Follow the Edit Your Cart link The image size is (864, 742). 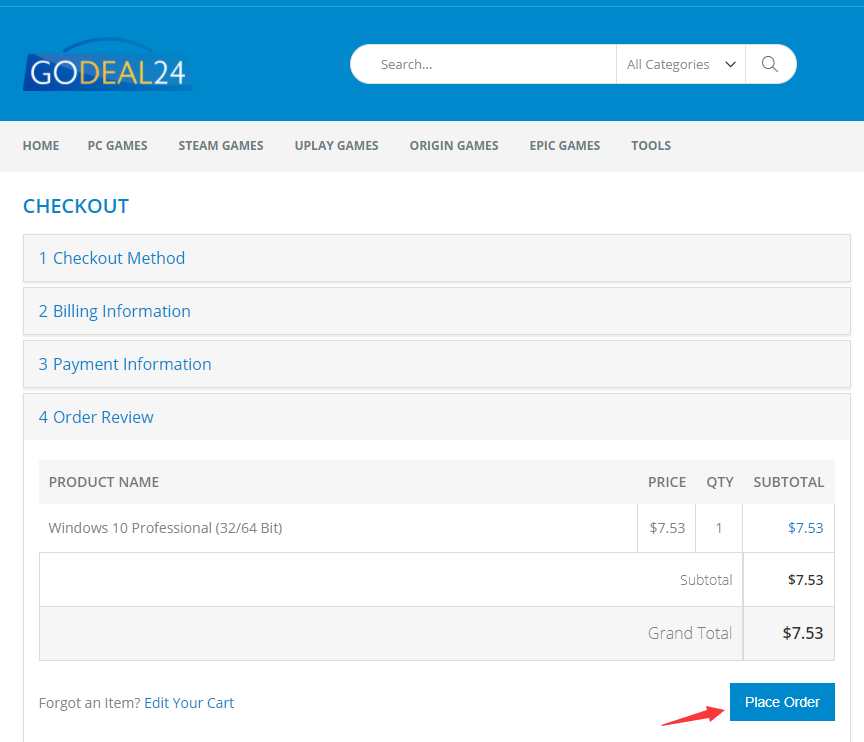coord(189,703)
